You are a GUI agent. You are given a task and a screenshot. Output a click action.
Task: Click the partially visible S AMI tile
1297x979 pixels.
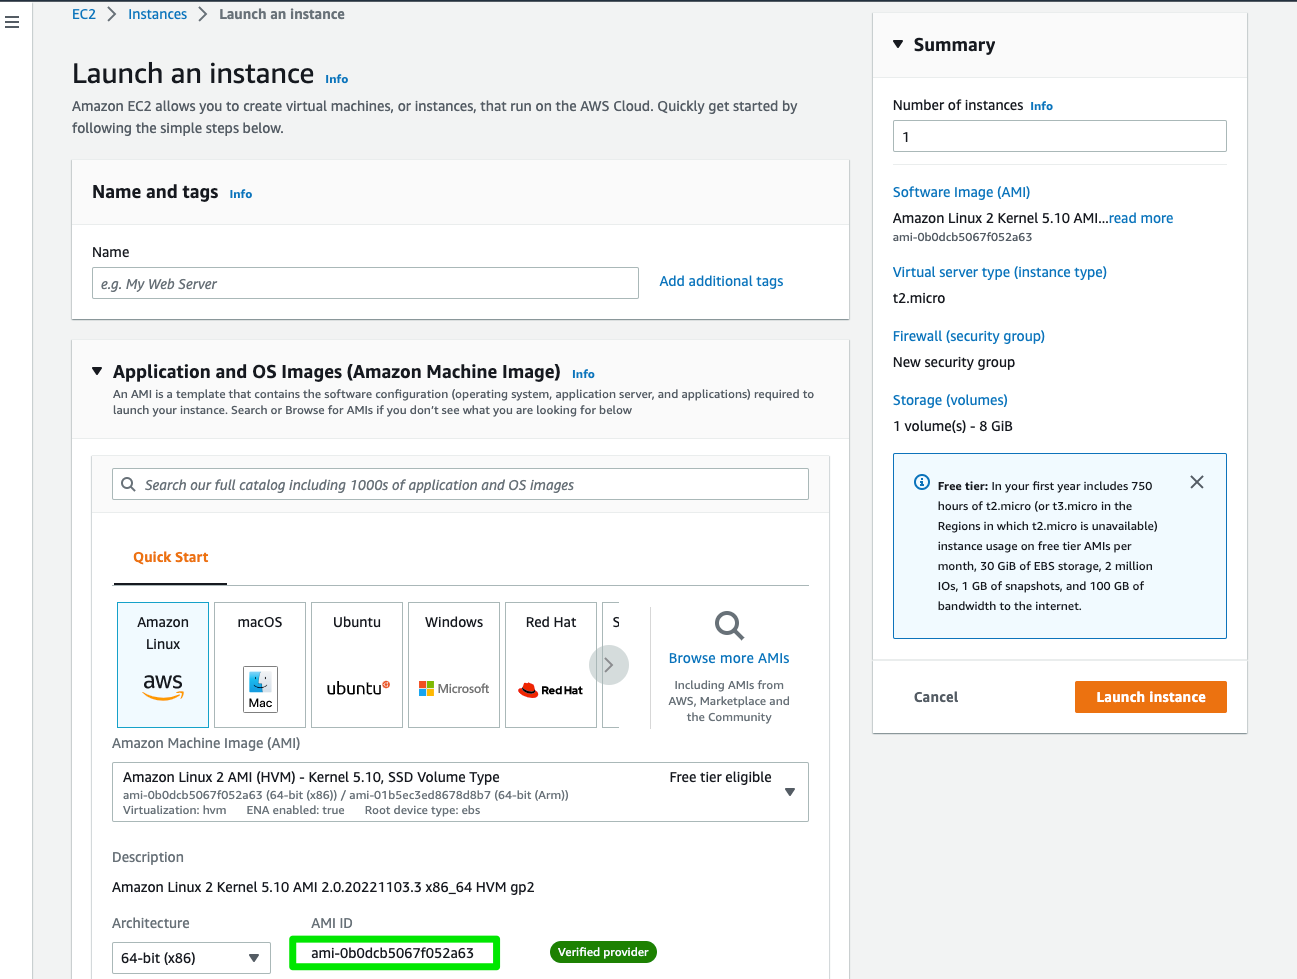coord(611,665)
